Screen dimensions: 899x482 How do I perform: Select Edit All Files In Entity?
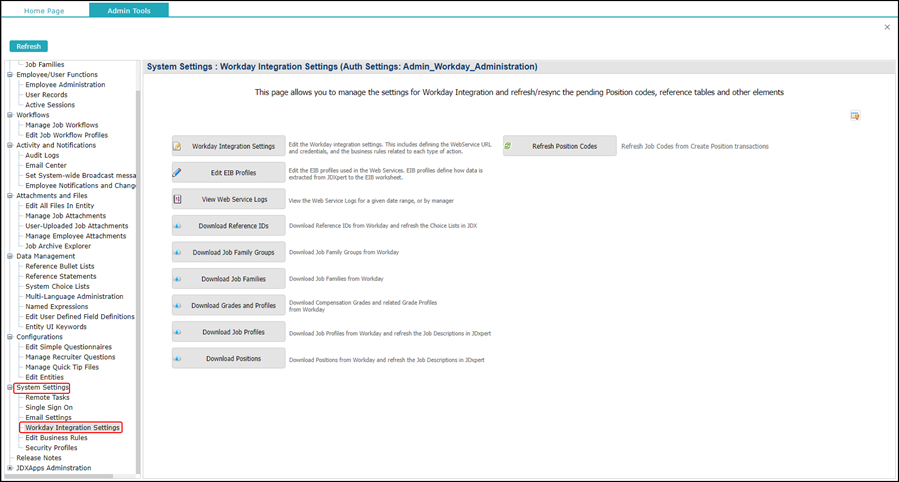pyautogui.click(x=60, y=206)
